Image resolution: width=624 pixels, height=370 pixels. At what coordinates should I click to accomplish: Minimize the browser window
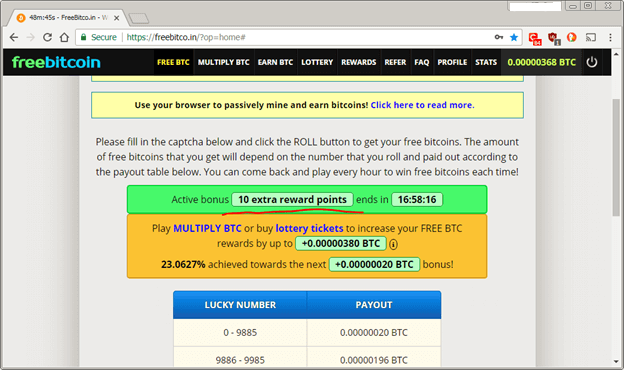[x=573, y=6]
